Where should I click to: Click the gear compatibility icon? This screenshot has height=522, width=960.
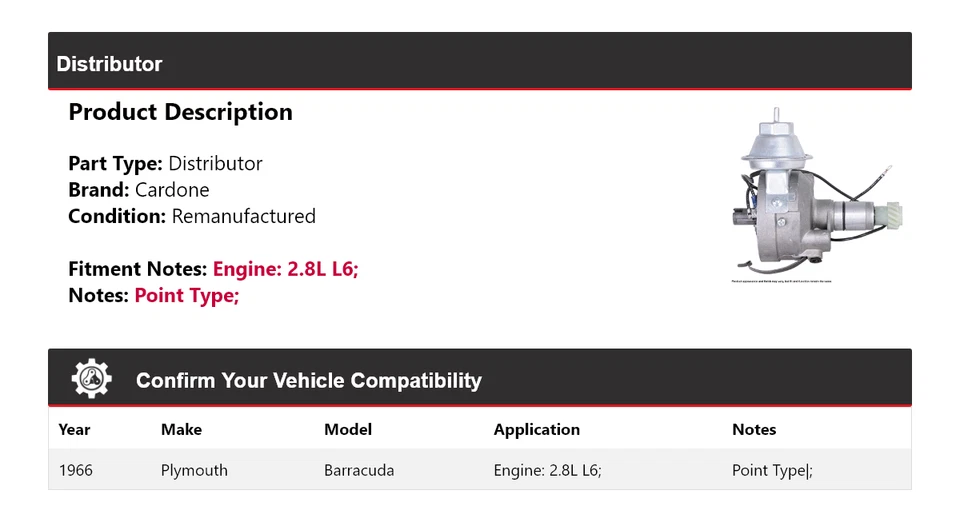(92, 379)
